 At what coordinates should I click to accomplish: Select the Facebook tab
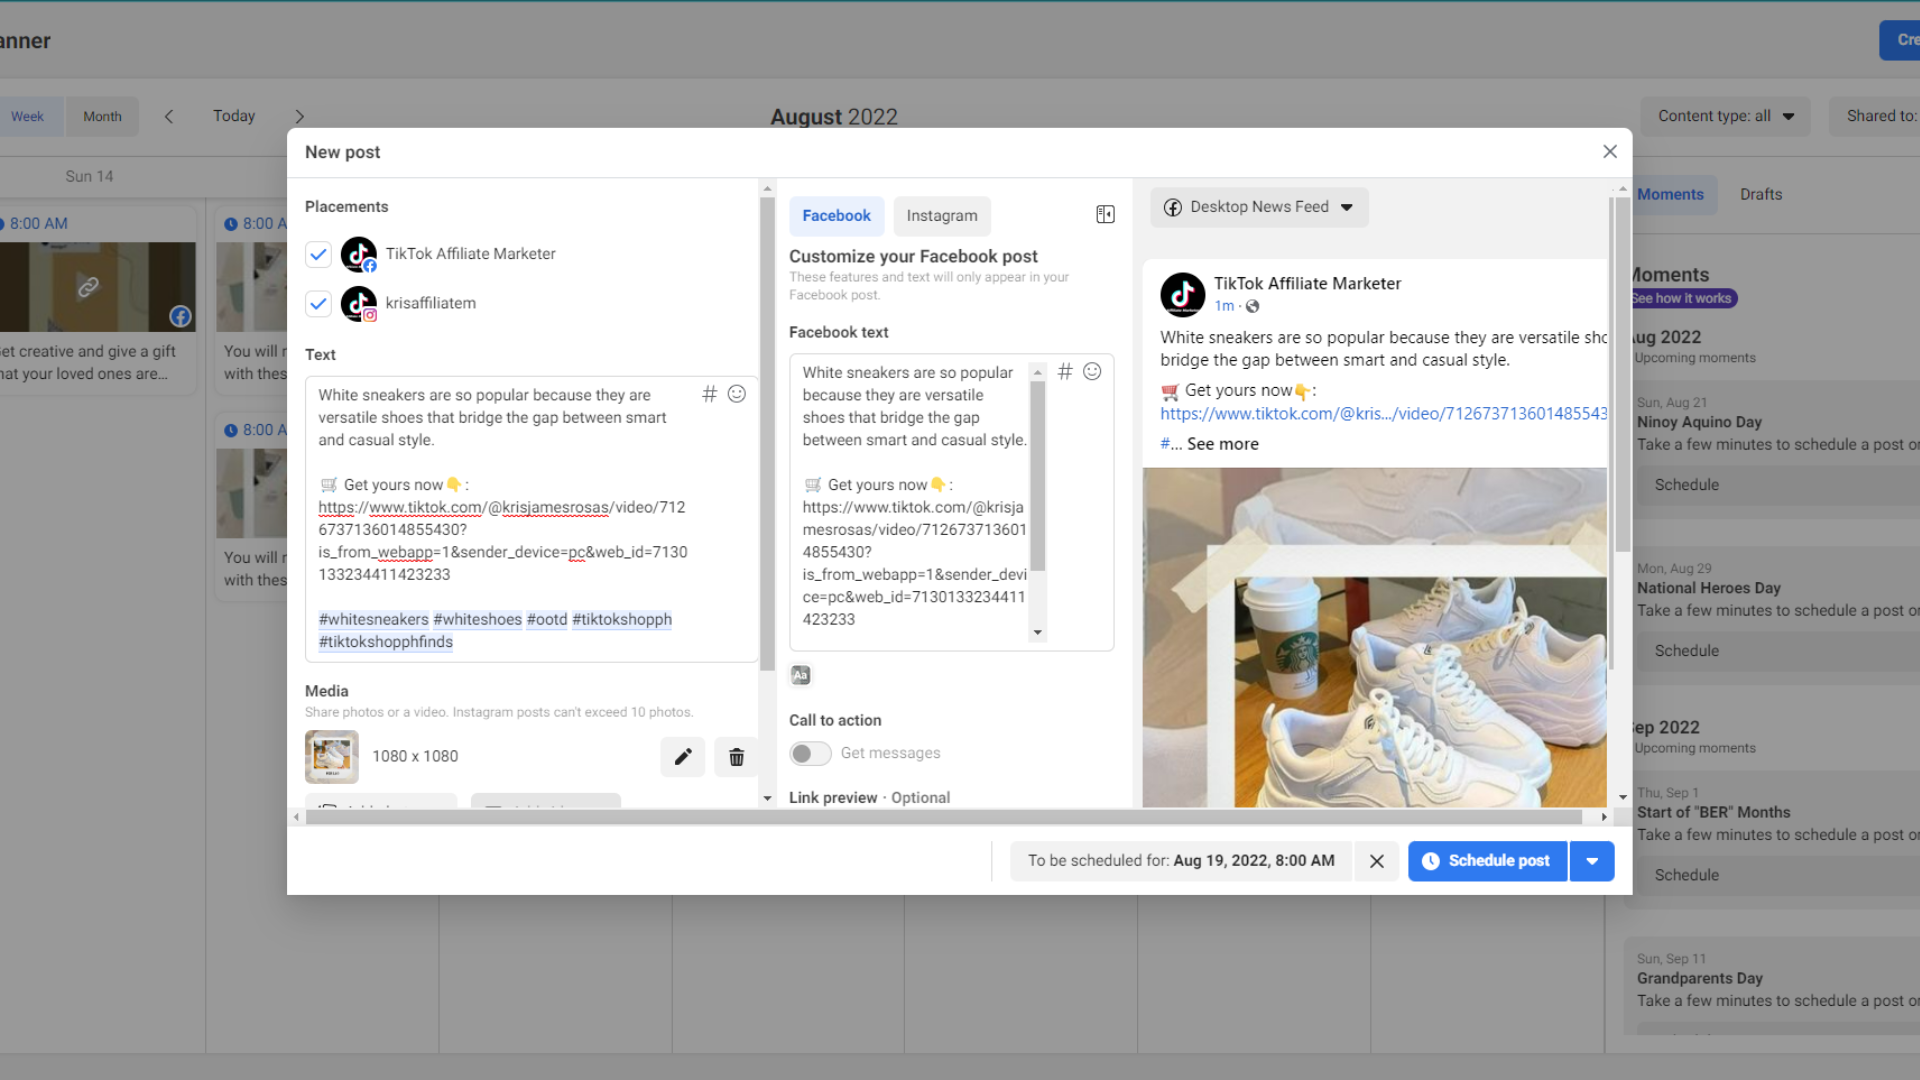click(836, 216)
